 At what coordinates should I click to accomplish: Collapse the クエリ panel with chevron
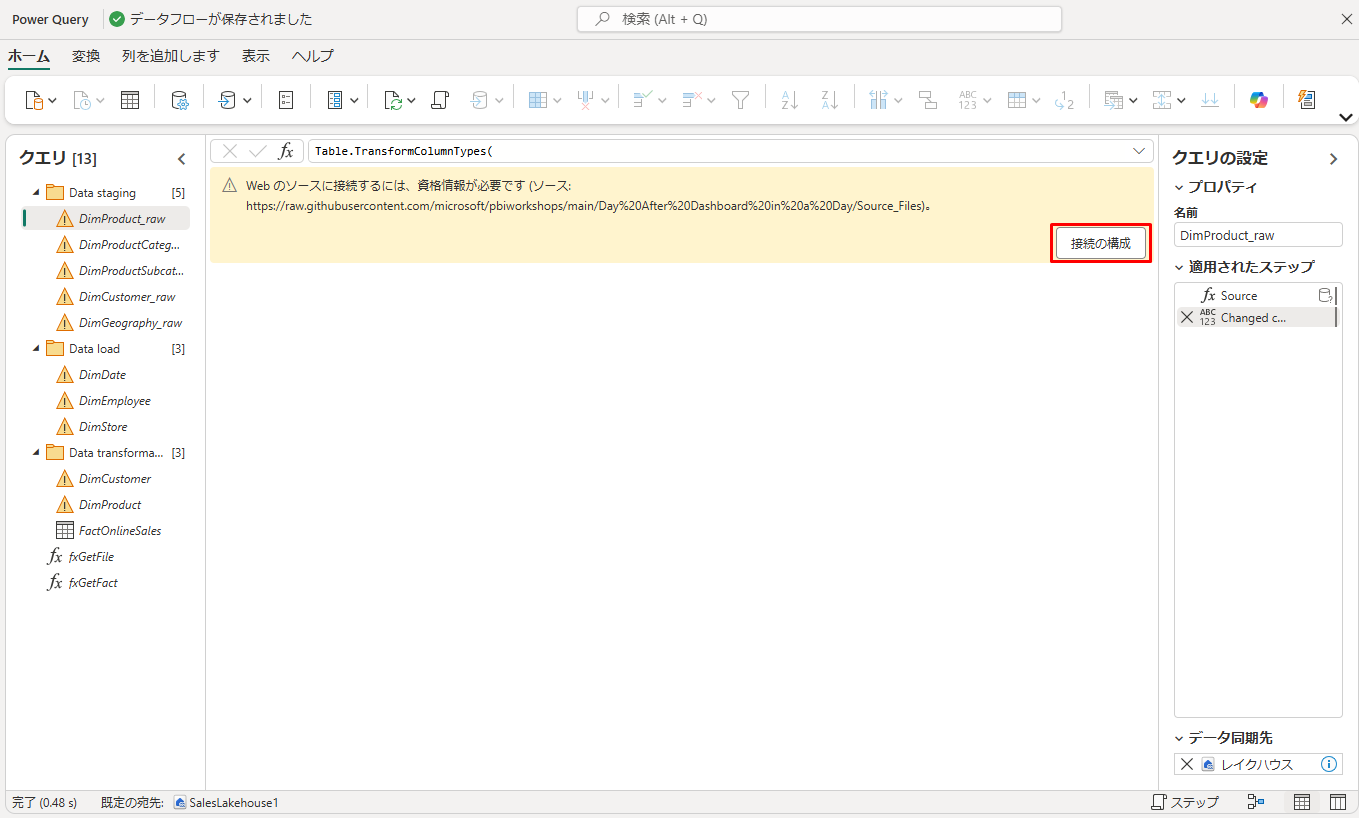181,159
